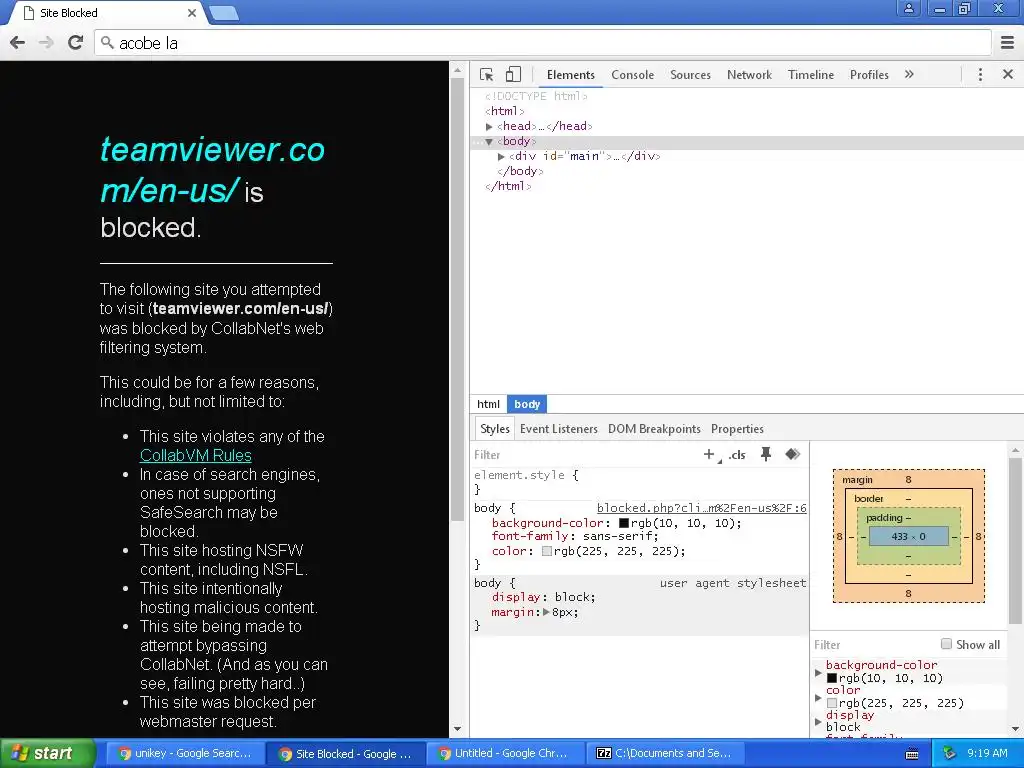Click the keyboard icon in taskbar
The height and width of the screenshot is (768, 1024).
point(912,754)
